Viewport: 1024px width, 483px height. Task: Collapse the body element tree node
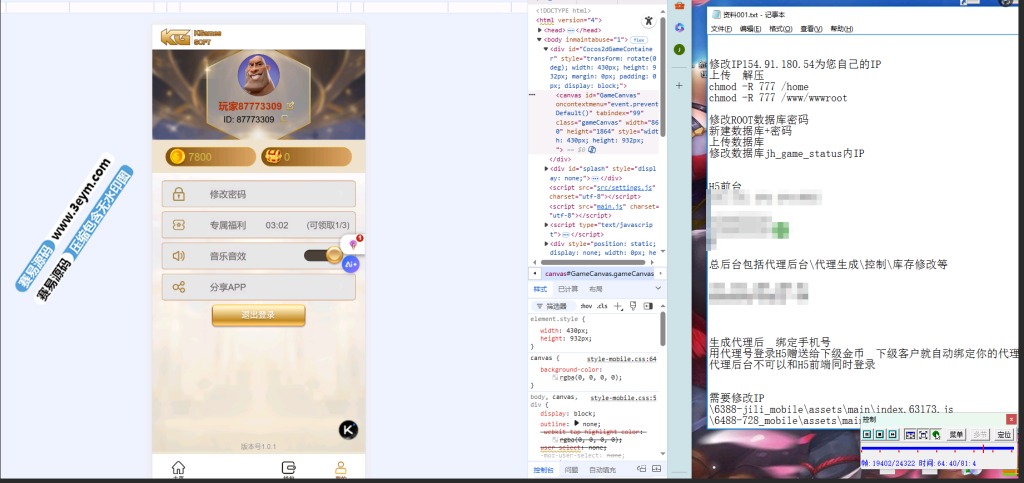click(x=540, y=39)
